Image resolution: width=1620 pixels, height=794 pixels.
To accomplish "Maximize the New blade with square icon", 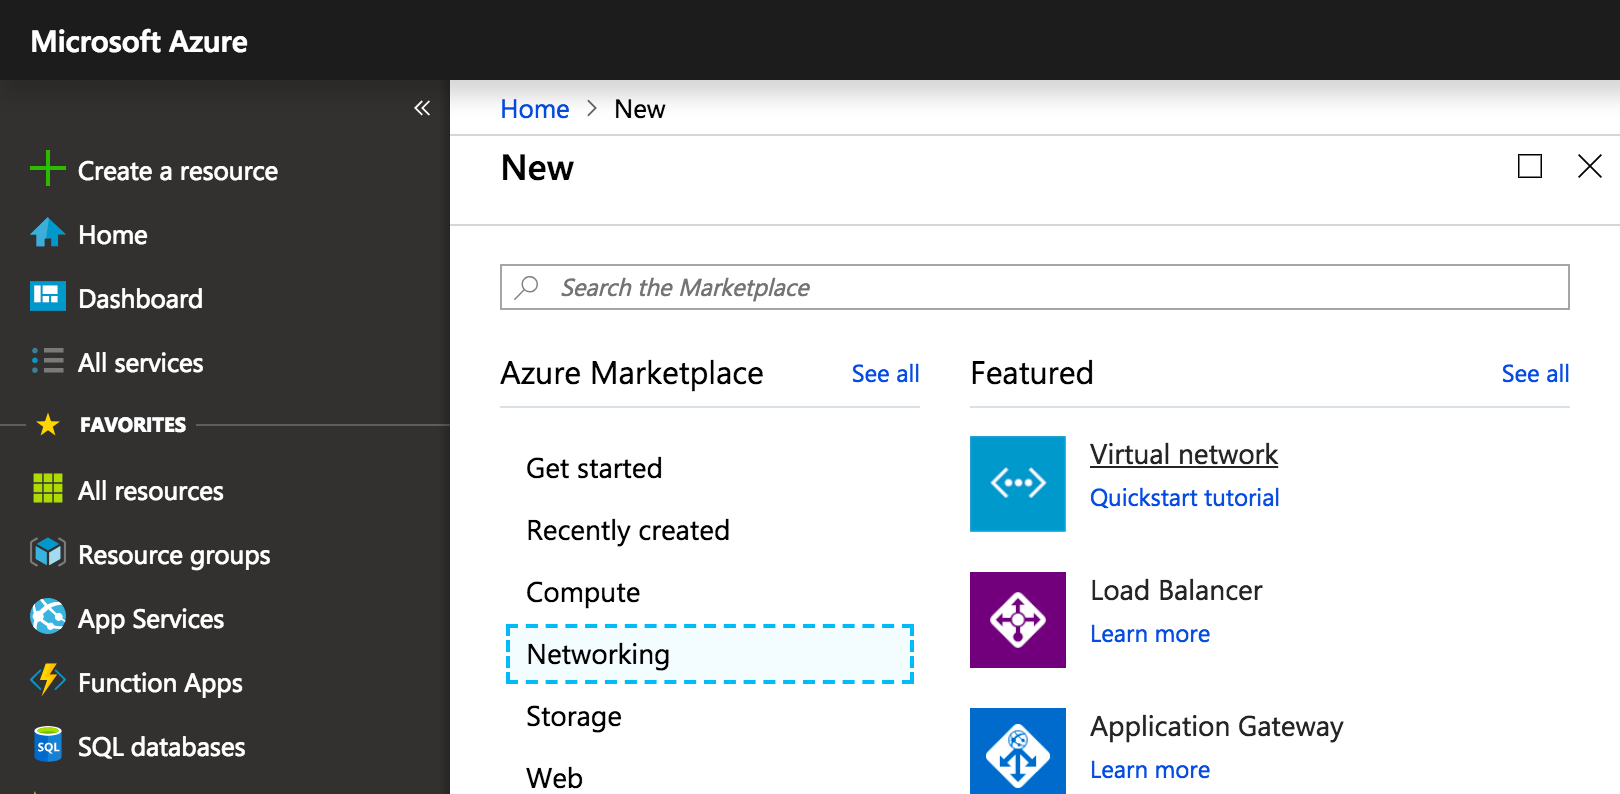I will point(1529,166).
